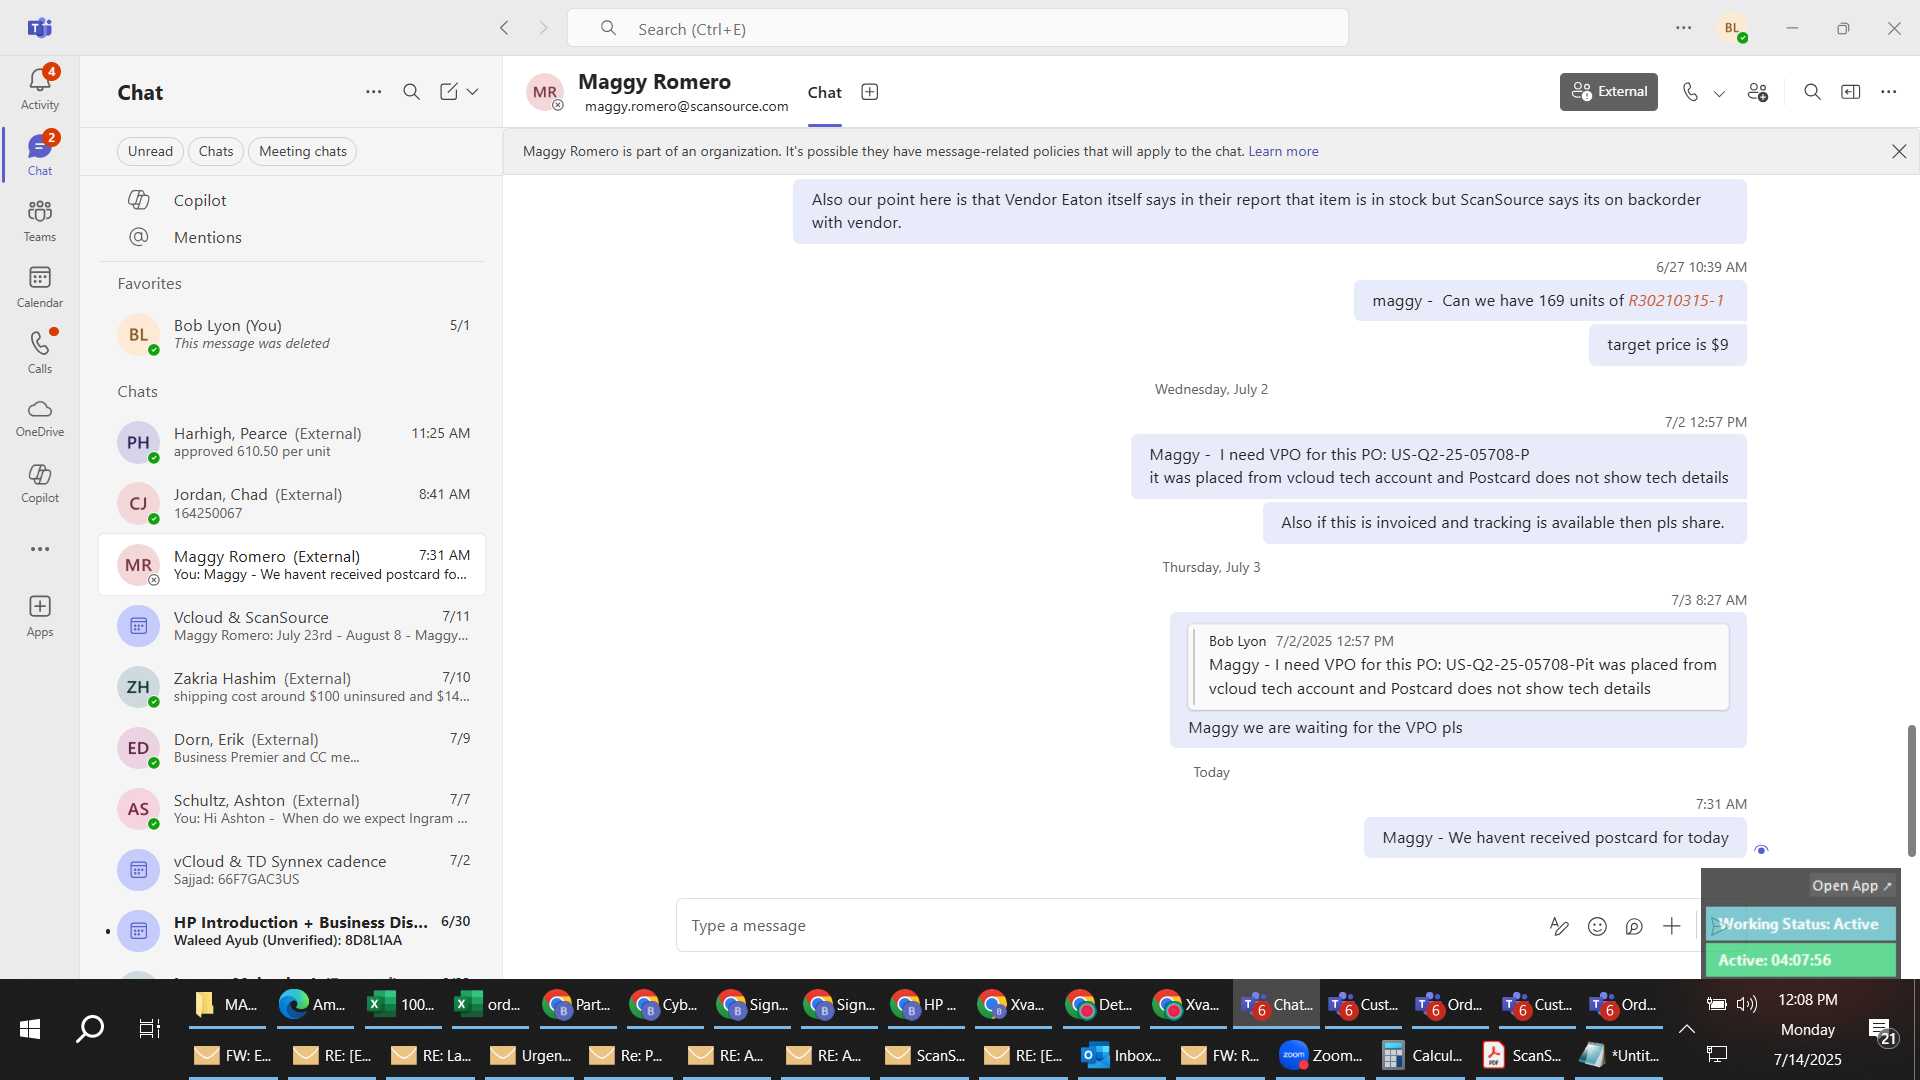Open chat with Harhigh, Pearce
Image resolution: width=1920 pixels, height=1080 pixels.
tap(292, 442)
